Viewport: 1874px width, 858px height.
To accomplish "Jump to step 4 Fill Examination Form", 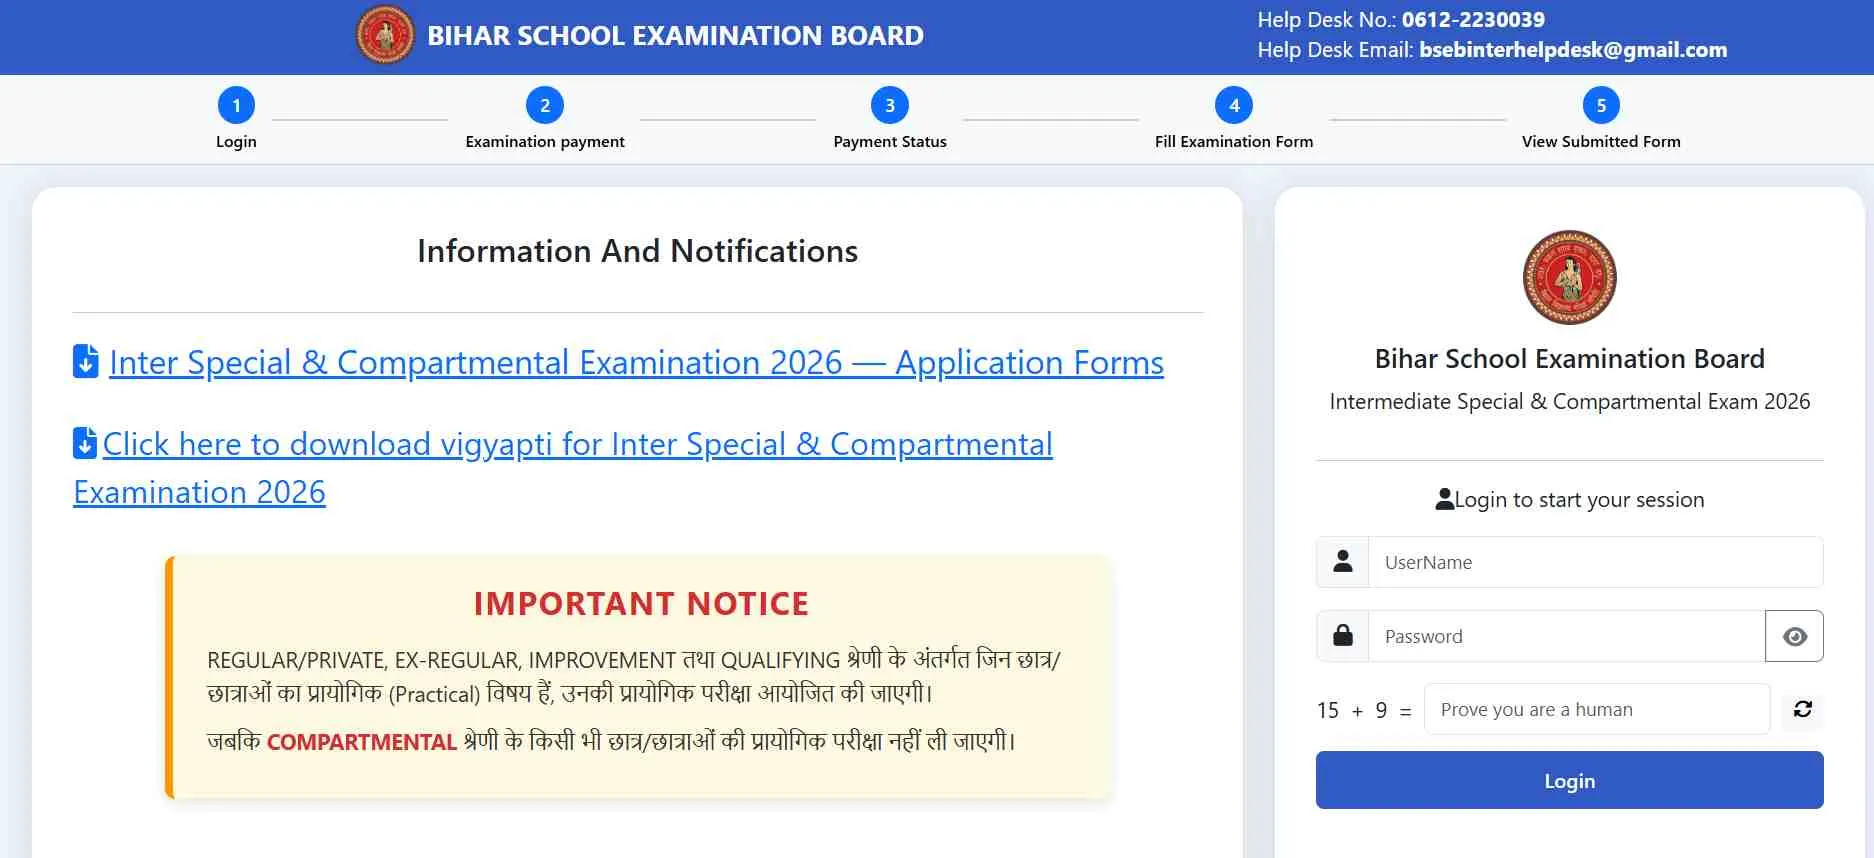I will coord(1234,106).
